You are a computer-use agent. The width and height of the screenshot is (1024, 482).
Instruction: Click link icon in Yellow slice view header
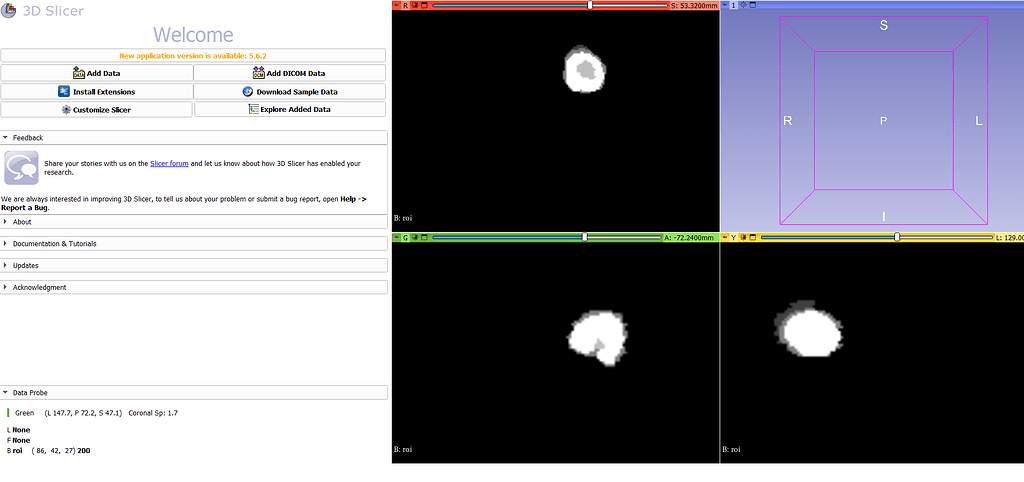(x=743, y=238)
